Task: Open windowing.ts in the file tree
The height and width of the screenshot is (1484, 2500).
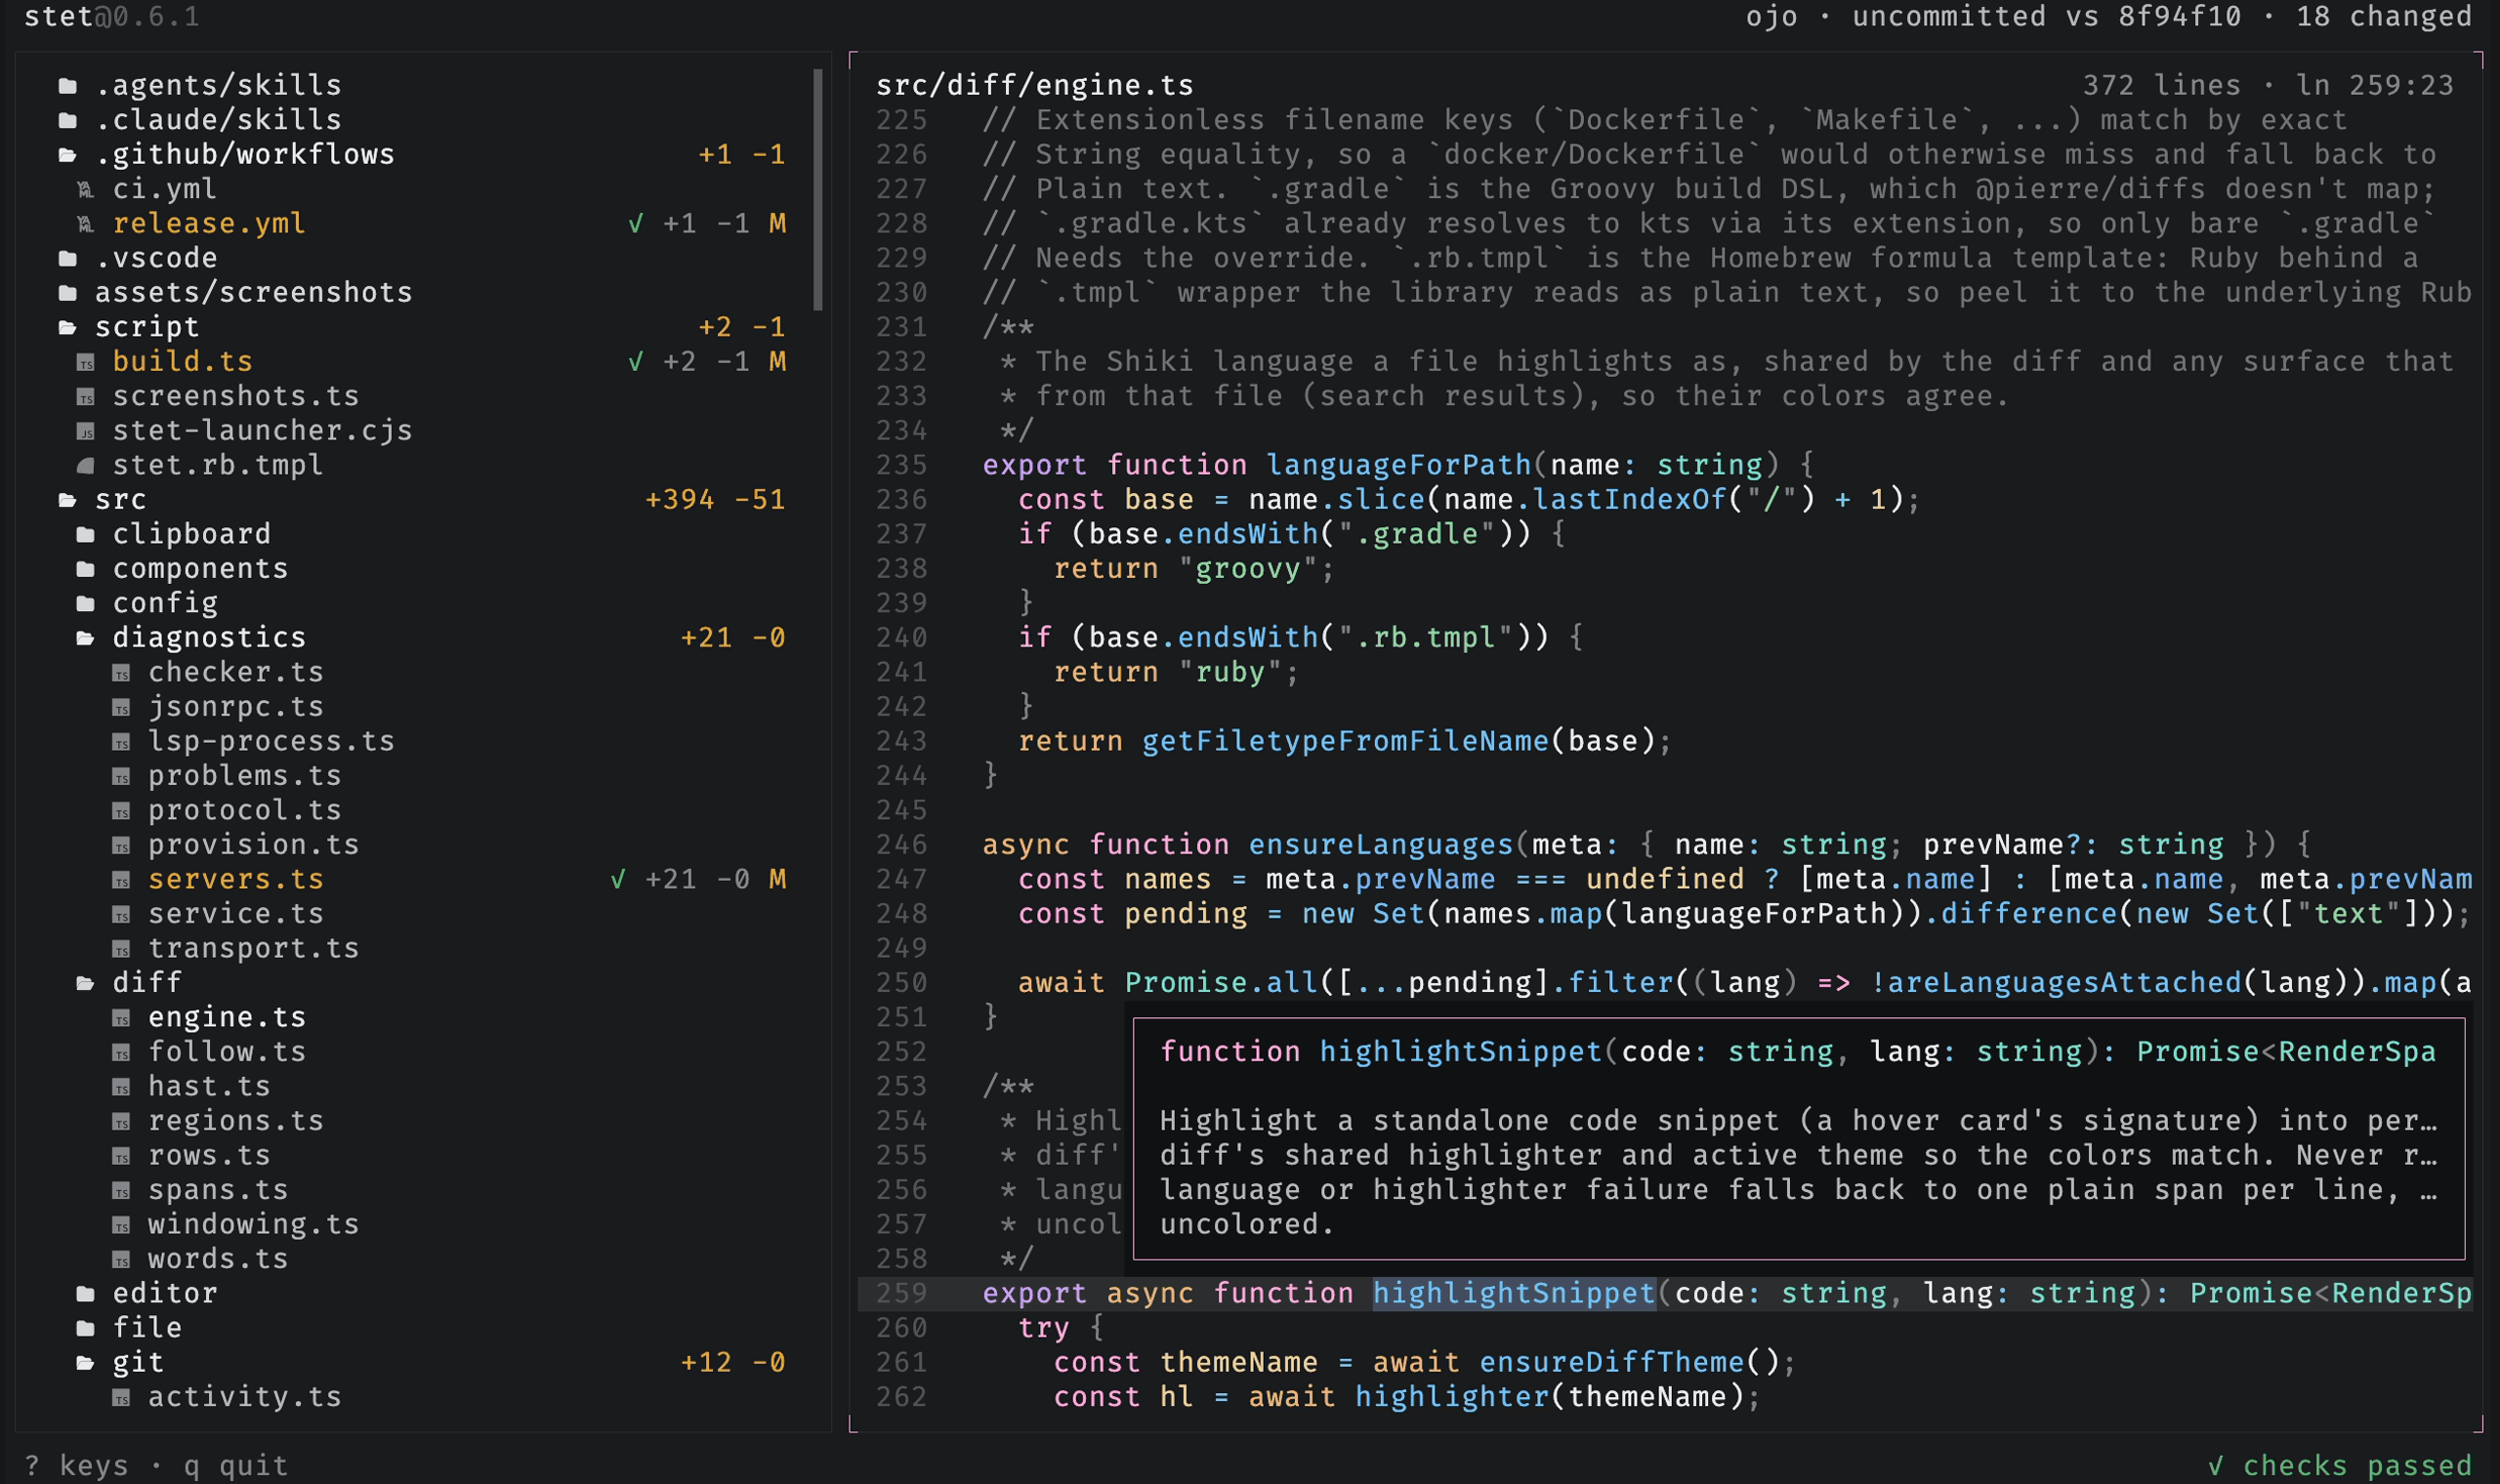Action: tap(253, 1224)
